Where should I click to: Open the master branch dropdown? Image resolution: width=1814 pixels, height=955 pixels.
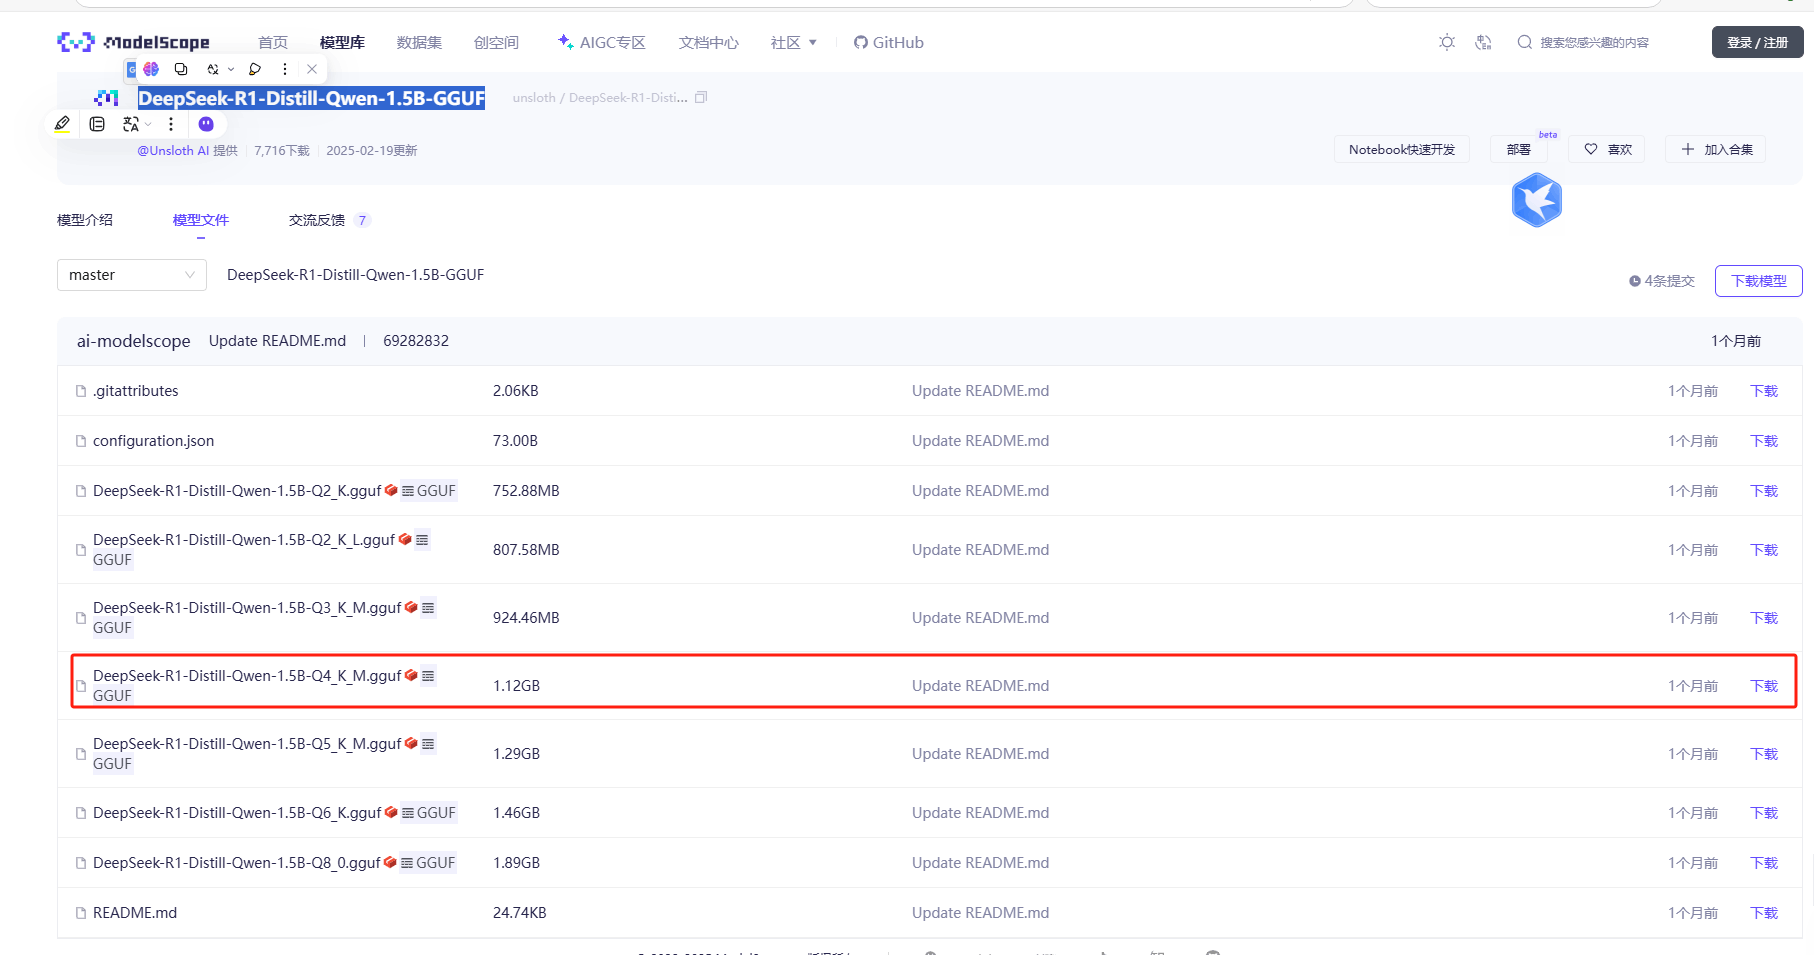[x=132, y=275]
